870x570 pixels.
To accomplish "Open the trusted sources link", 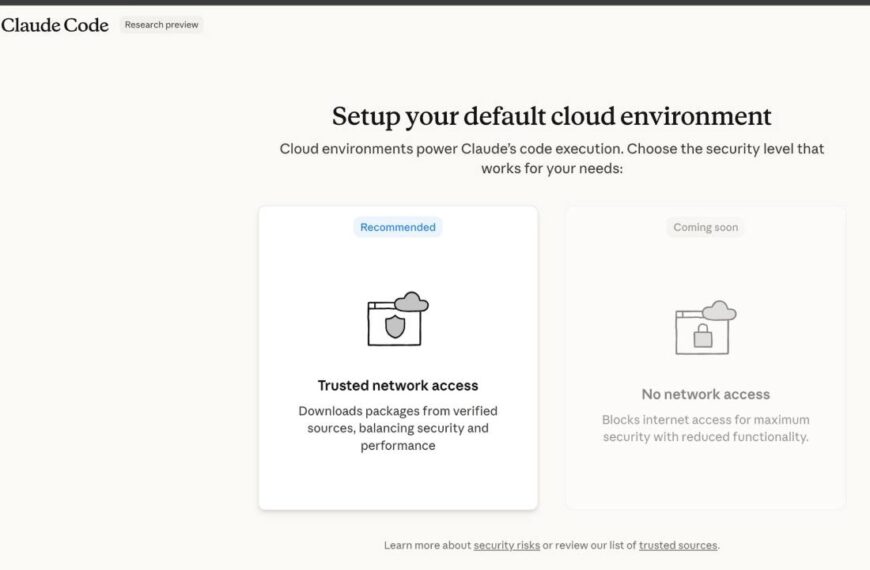I will [677, 545].
